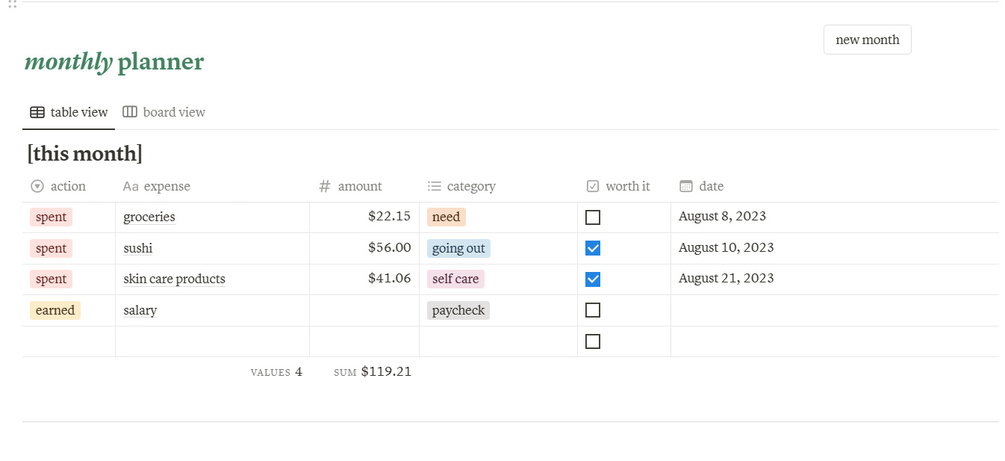This screenshot has height=461, width=1005.
Task: Click the empty salary amount cell
Action: pos(364,310)
